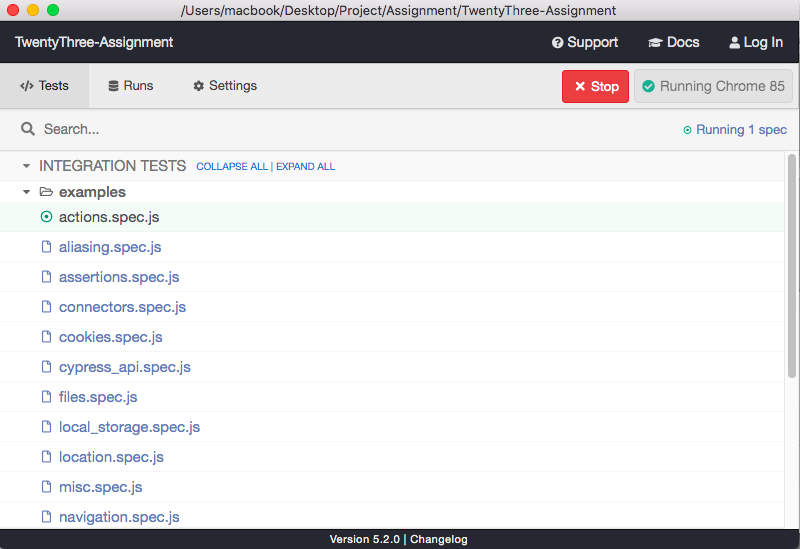The image size is (800, 549).
Task: Open the Changelog link in footer
Action: [x=439, y=539]
